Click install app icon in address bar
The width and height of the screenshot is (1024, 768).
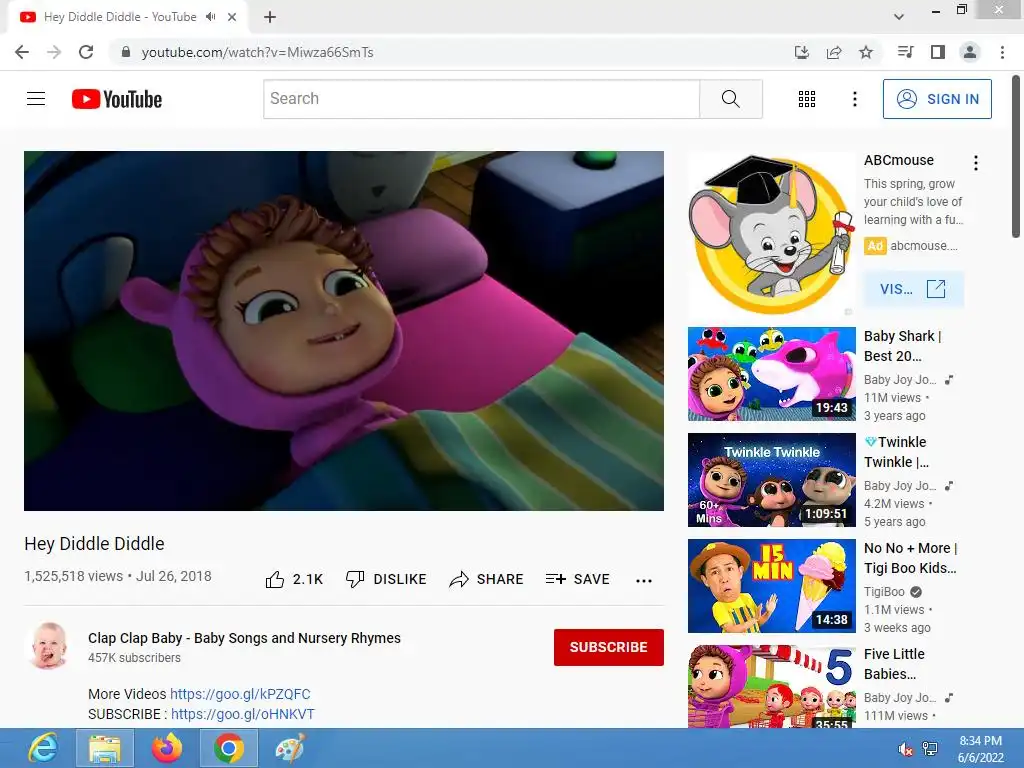pos(801,52)
